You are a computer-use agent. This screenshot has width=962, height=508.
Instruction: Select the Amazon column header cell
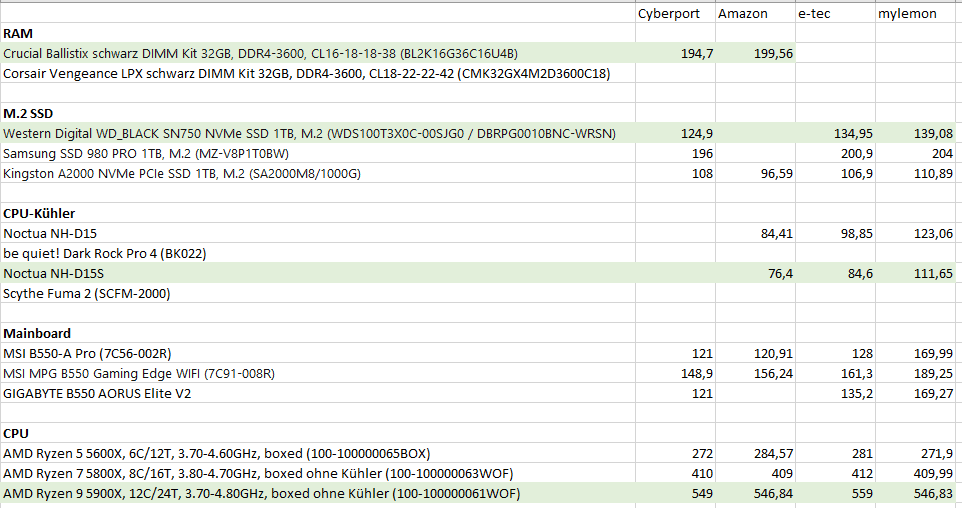pos(755,13)
